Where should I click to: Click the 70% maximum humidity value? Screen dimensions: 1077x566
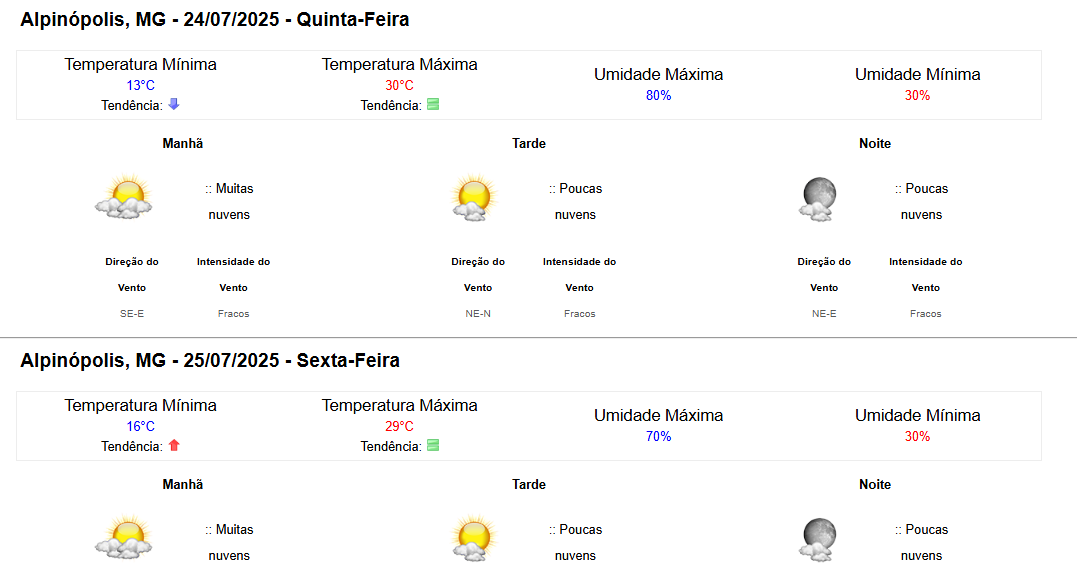pyautogui.click(x=658, y=436)
